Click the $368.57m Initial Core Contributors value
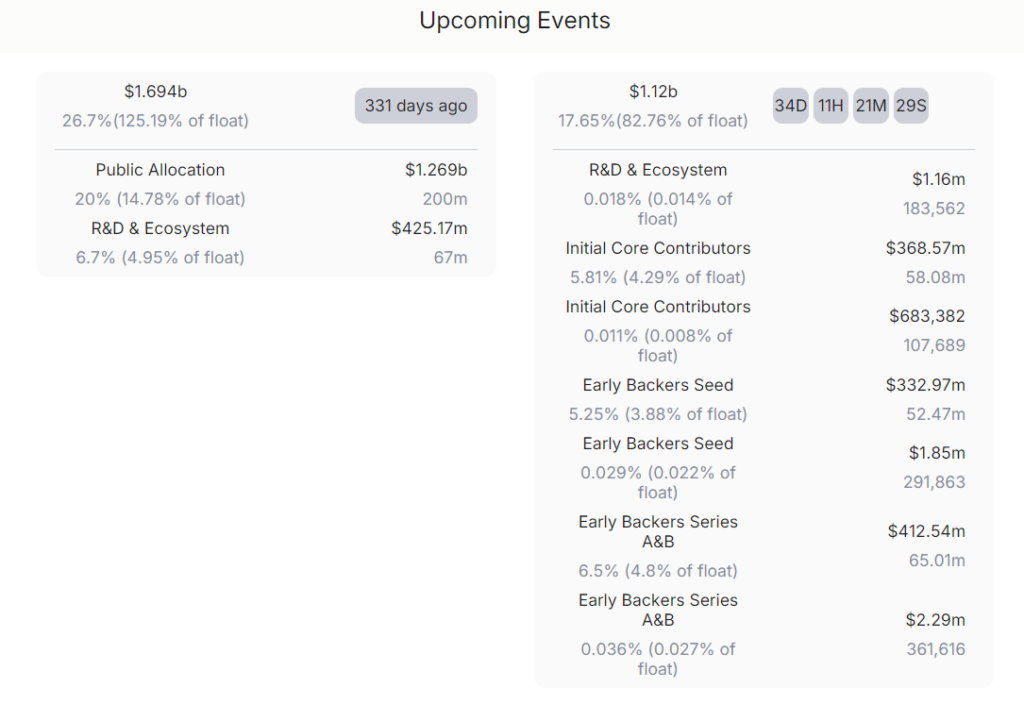 tap(925, 248)
